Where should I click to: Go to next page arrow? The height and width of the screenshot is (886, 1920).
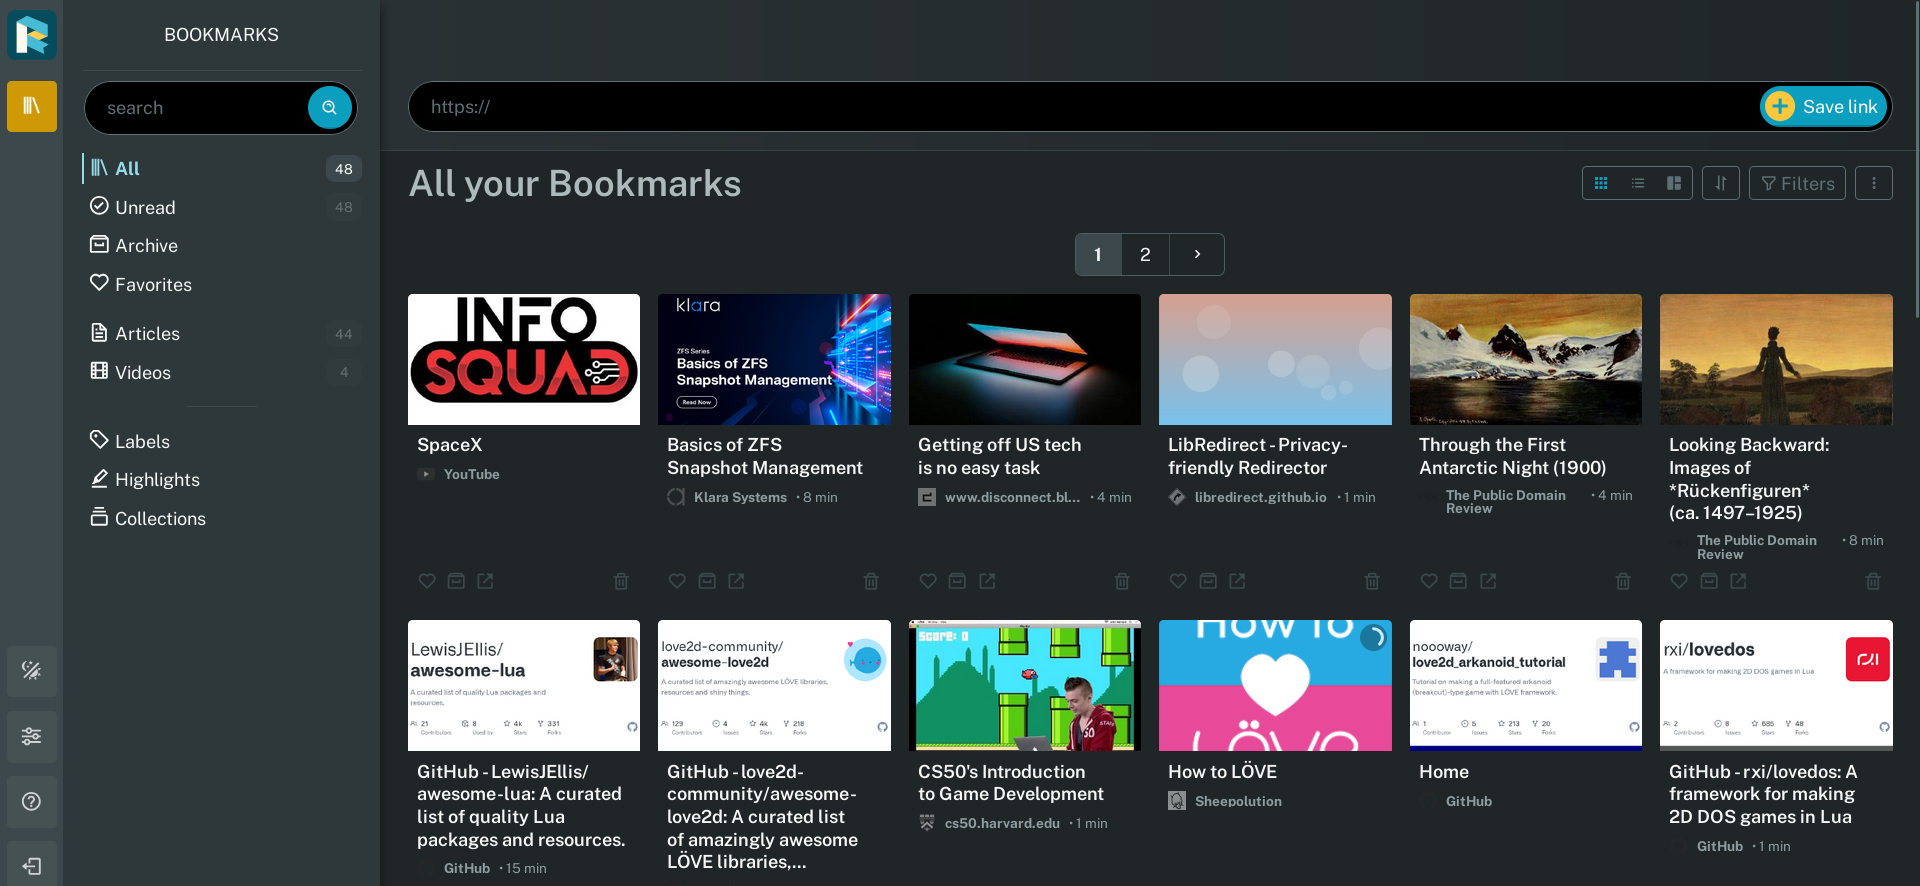1197,255
